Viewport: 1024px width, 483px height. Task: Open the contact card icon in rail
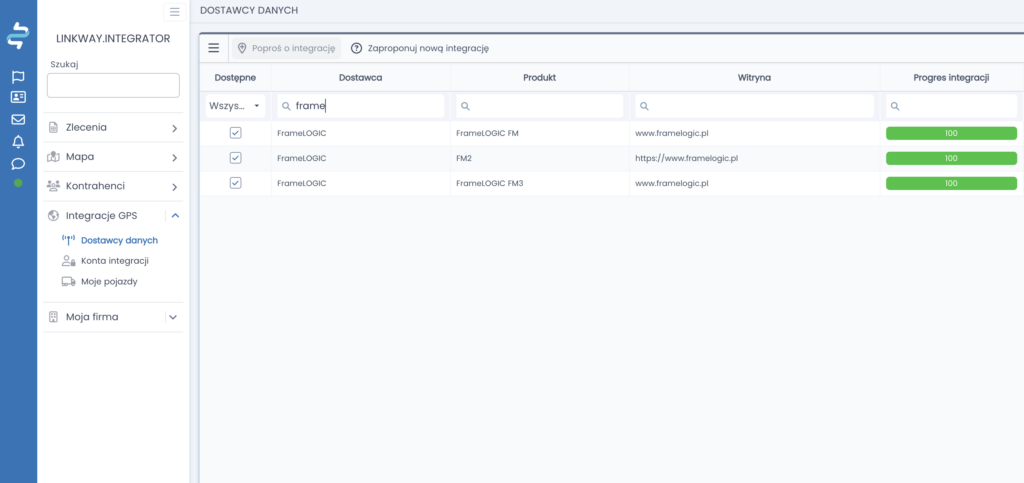[x=18, y=98]
